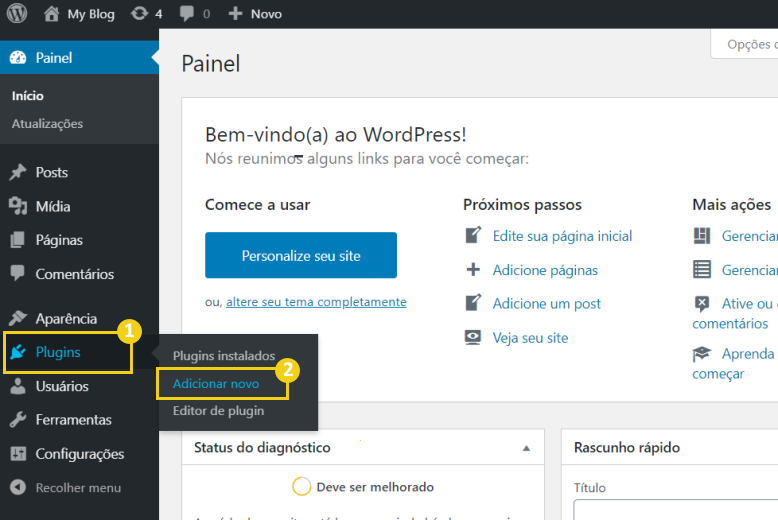The height and width of the screenshot is (520, 778).
Task: Open the Painel menu item
Action: click(79, 58)
